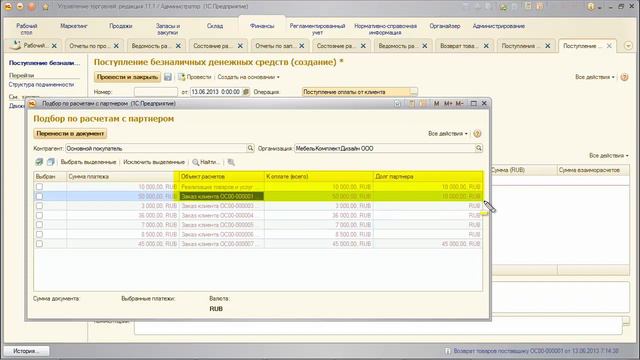Tick the checkbox for the 10 000,00 RUB row
Image resolution: width=640 pixels, height=360 pixels.
[x=39, y=187]
